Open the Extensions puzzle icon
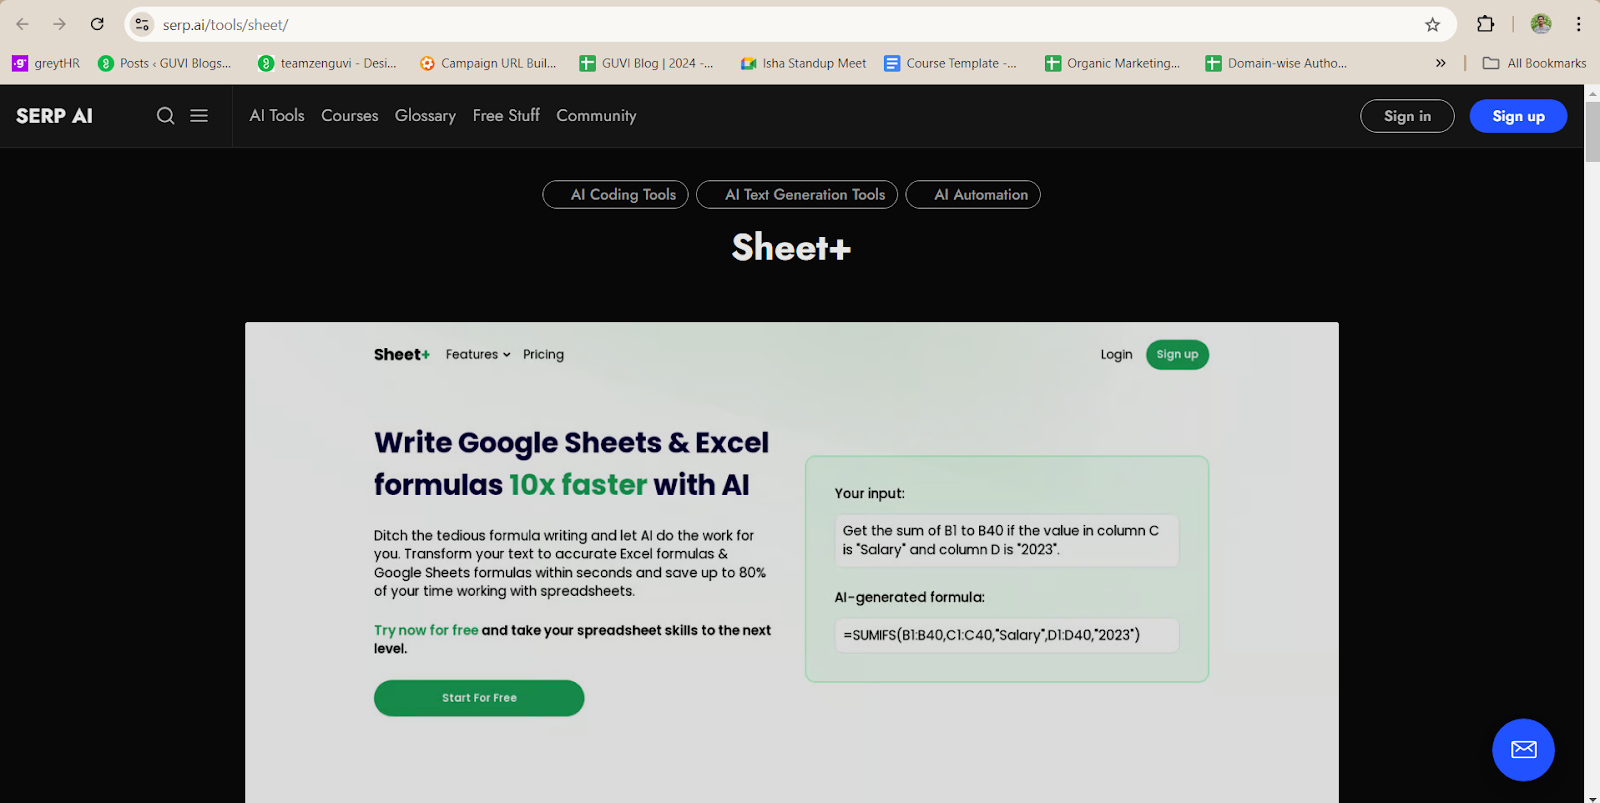Image resolution: width=1600 pixels, height=803 pixels. point(1485,24)
